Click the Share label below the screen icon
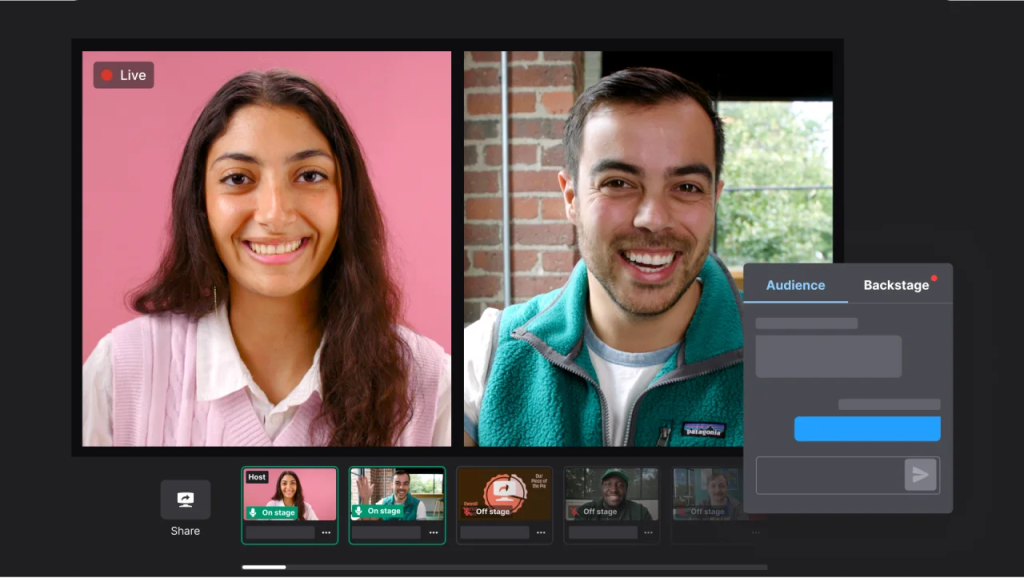The height and width of the screenshot is (578, 1024). pyautogui.click(x=185, y=531)
